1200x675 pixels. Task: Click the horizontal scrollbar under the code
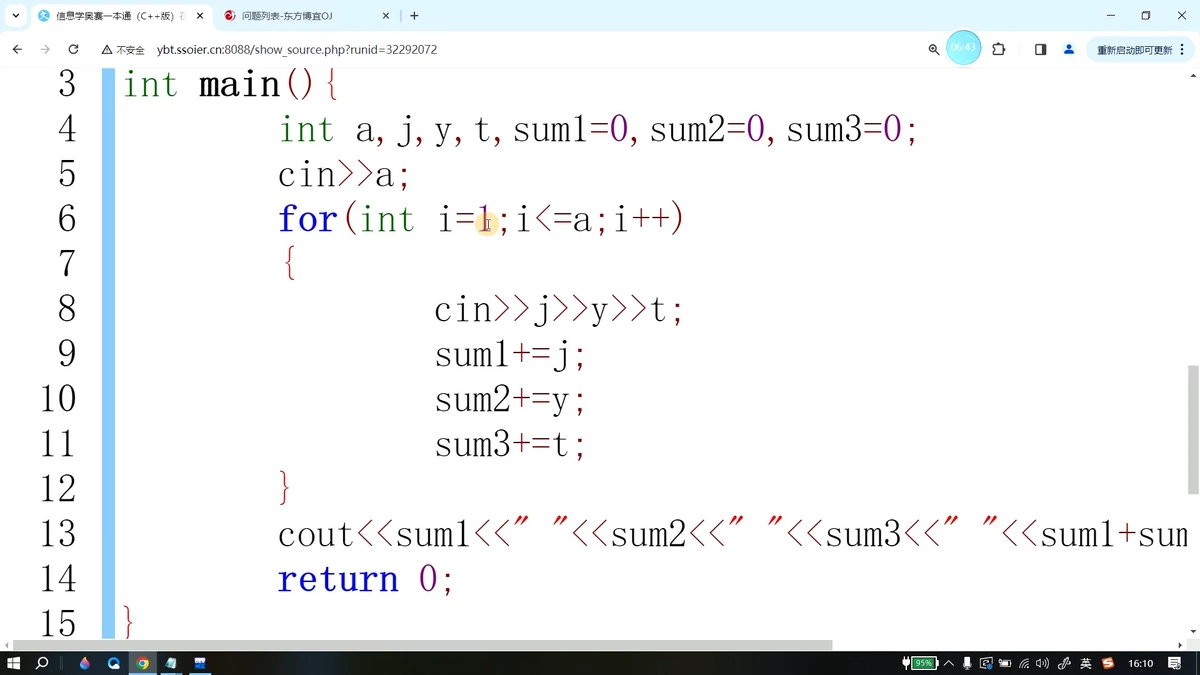click(x=420, y=645)
